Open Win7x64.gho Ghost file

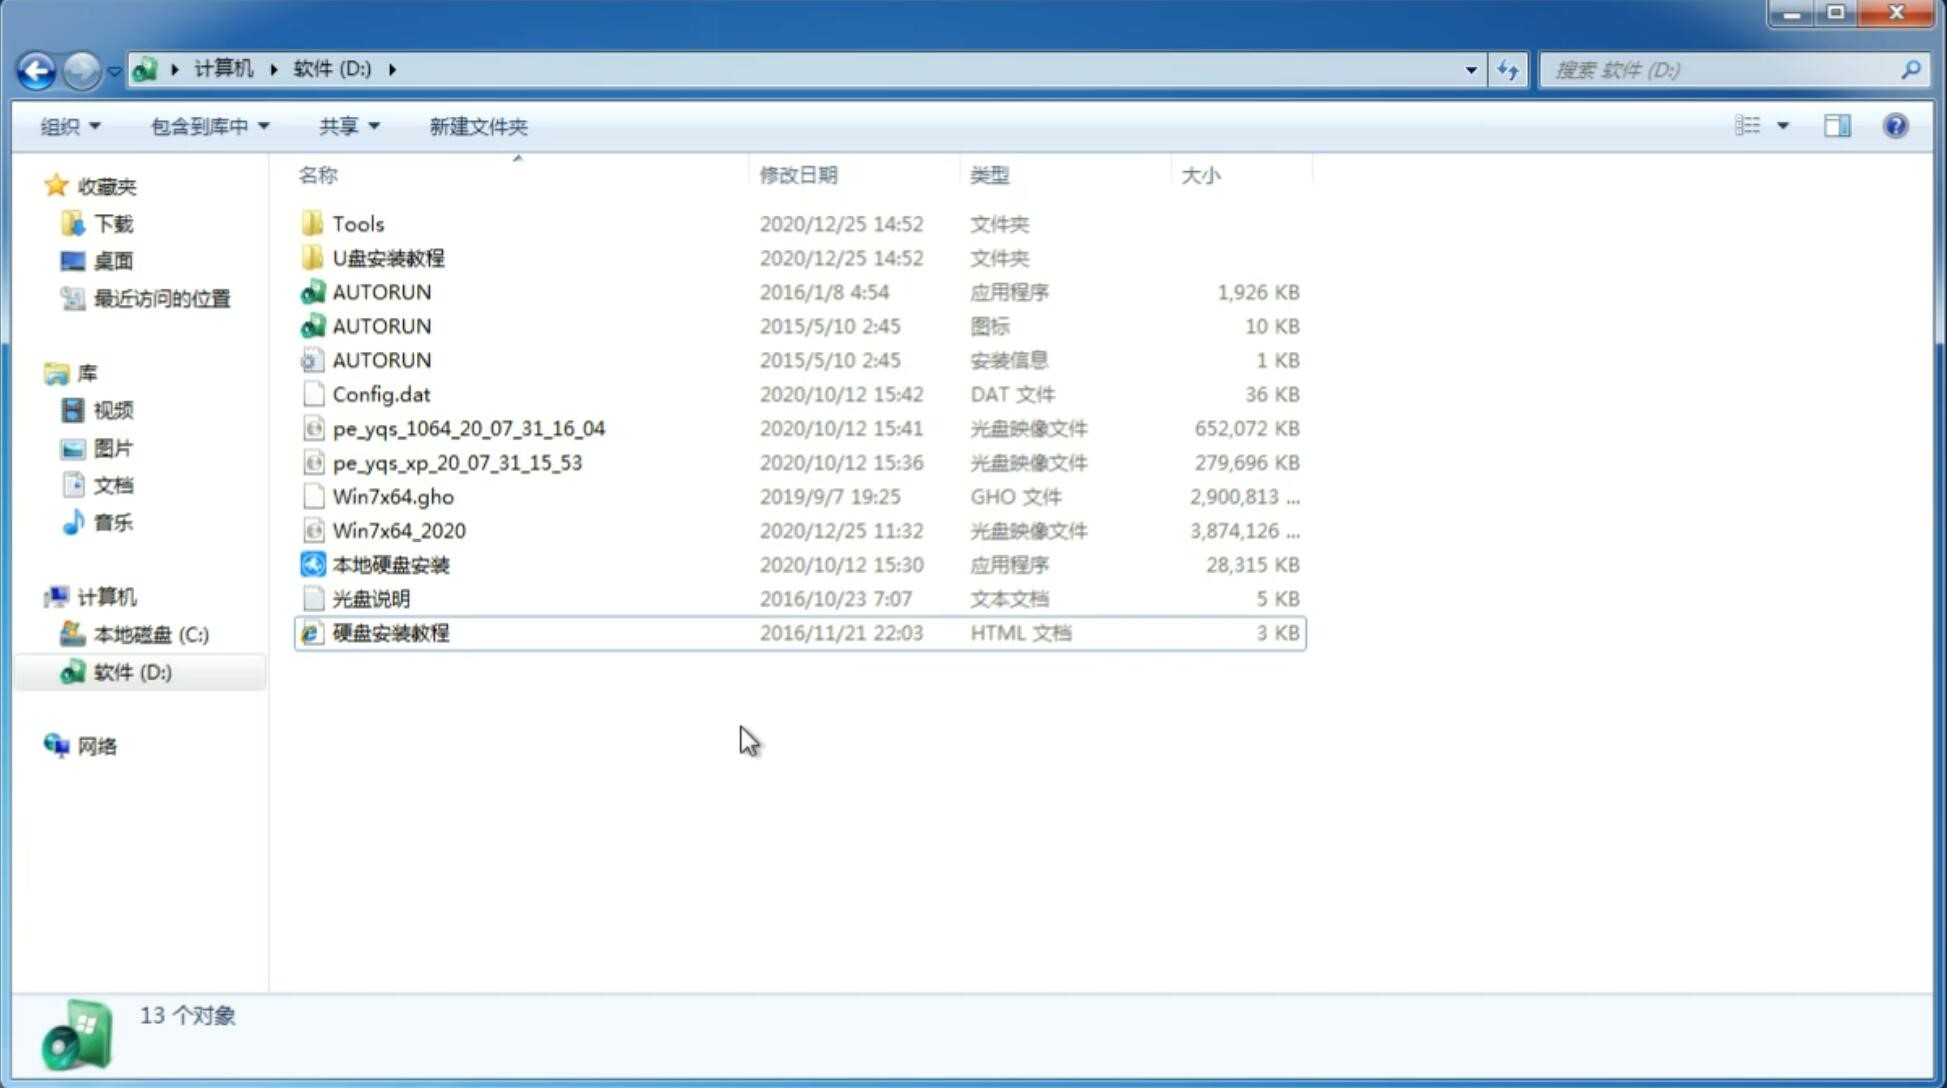click(x=394, y=496)
